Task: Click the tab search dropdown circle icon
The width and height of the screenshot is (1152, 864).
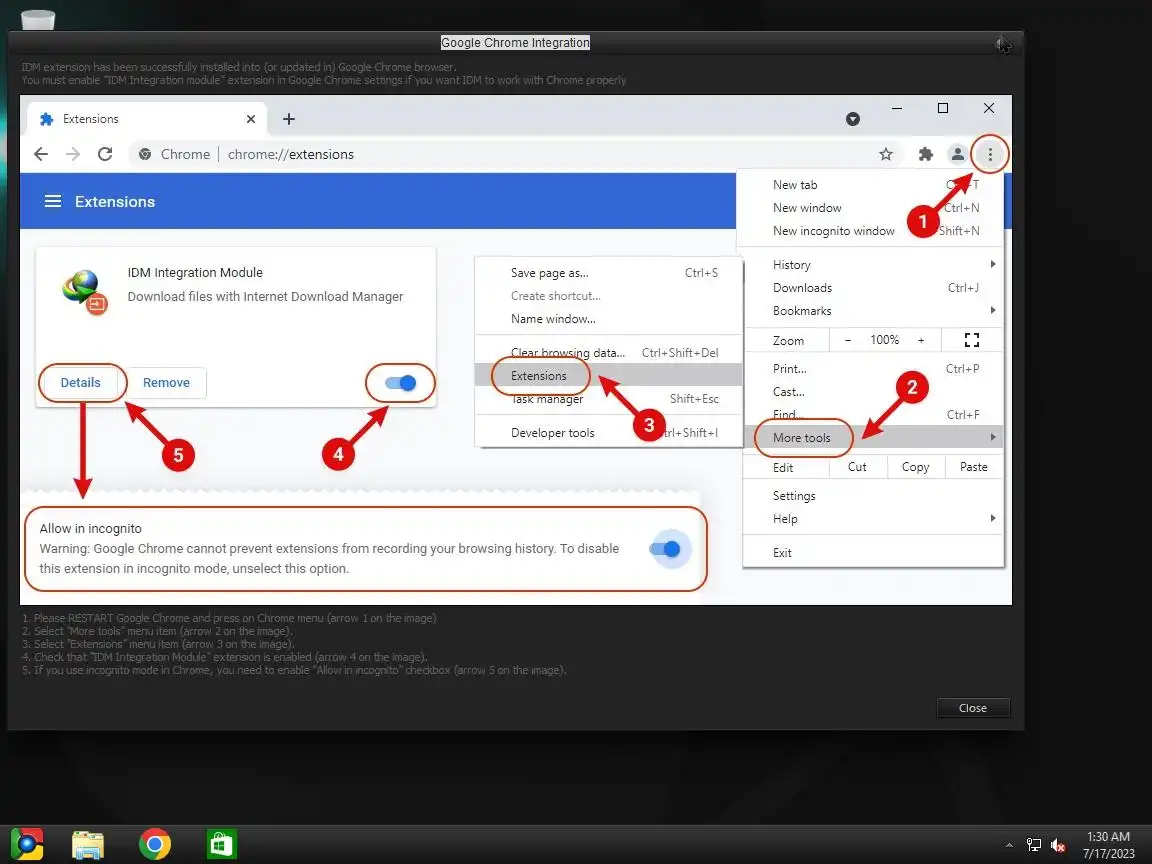Action: [852, 119]
